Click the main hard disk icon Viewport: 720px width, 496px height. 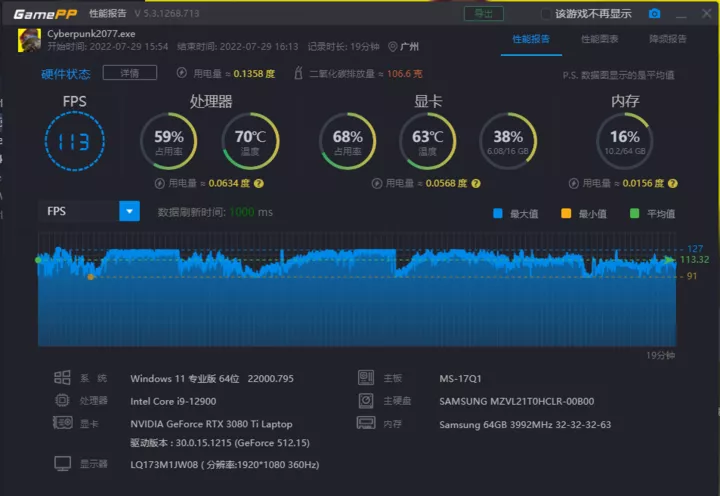366,400
